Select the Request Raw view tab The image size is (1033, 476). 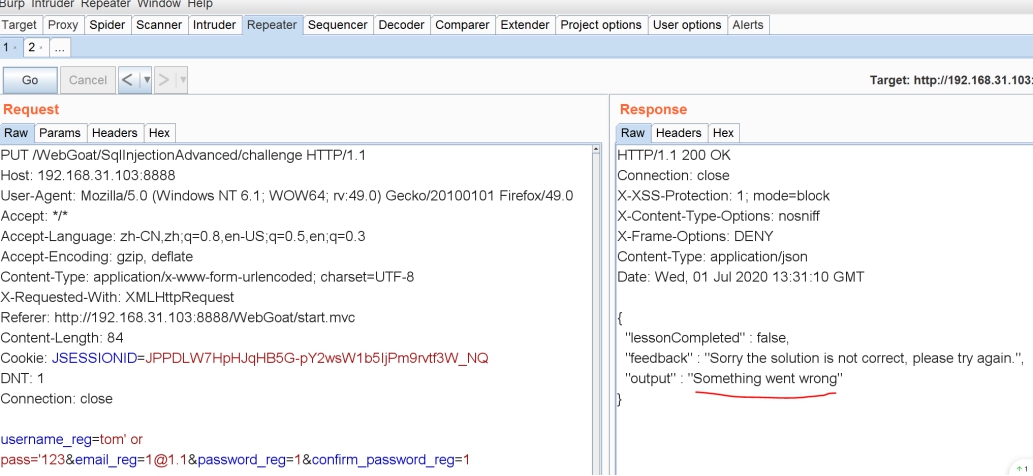(16, 133)
